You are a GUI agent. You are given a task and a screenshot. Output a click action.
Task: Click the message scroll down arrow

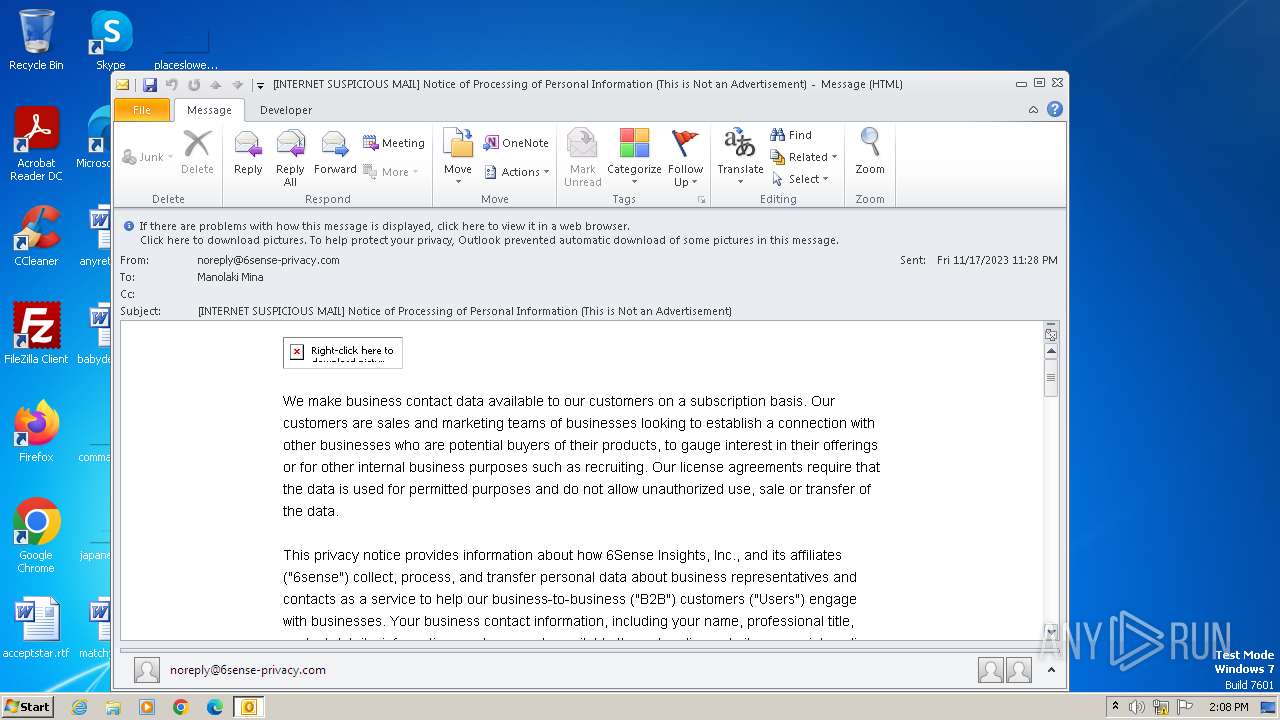coord(1051,631)
